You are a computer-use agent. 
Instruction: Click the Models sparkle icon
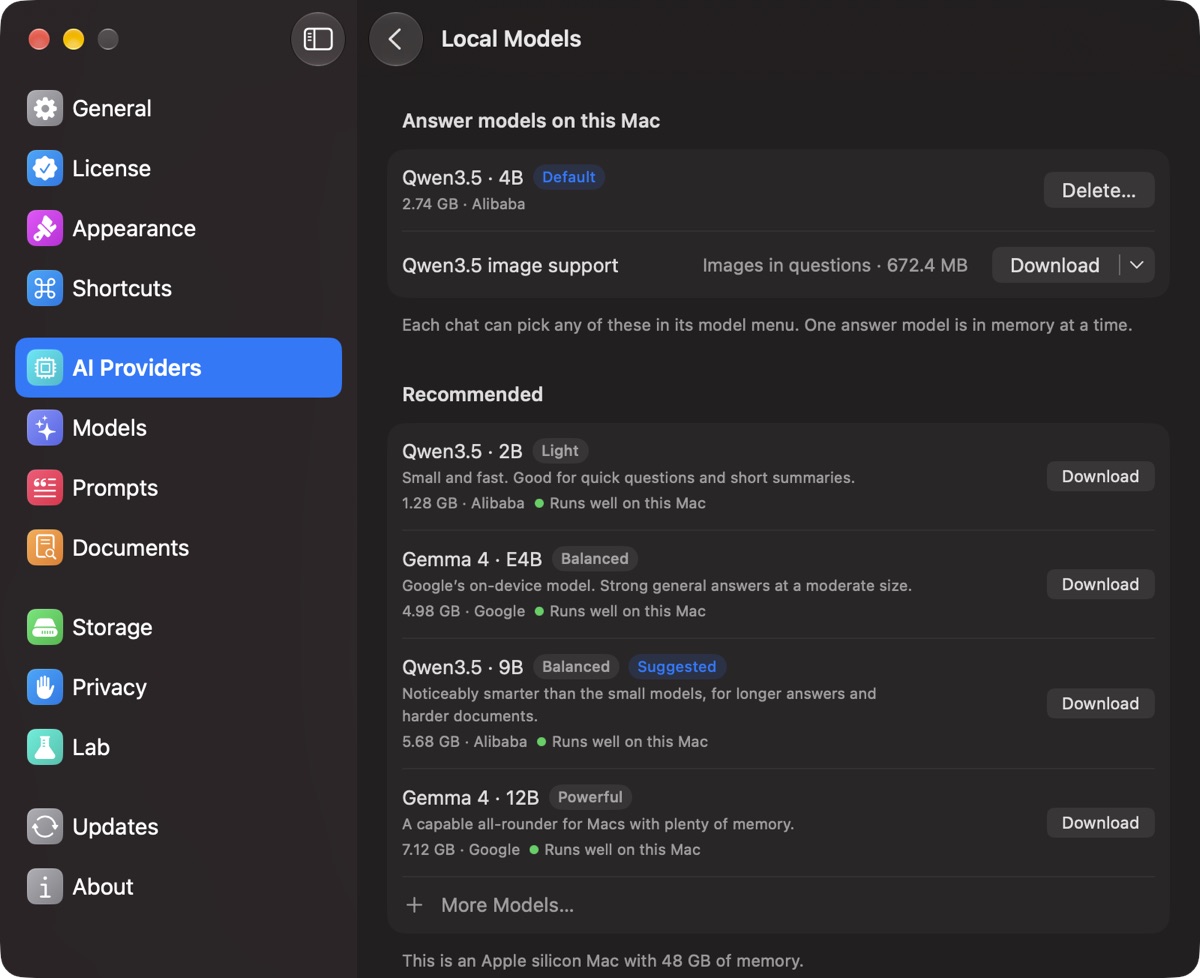[x=45, y=428]
